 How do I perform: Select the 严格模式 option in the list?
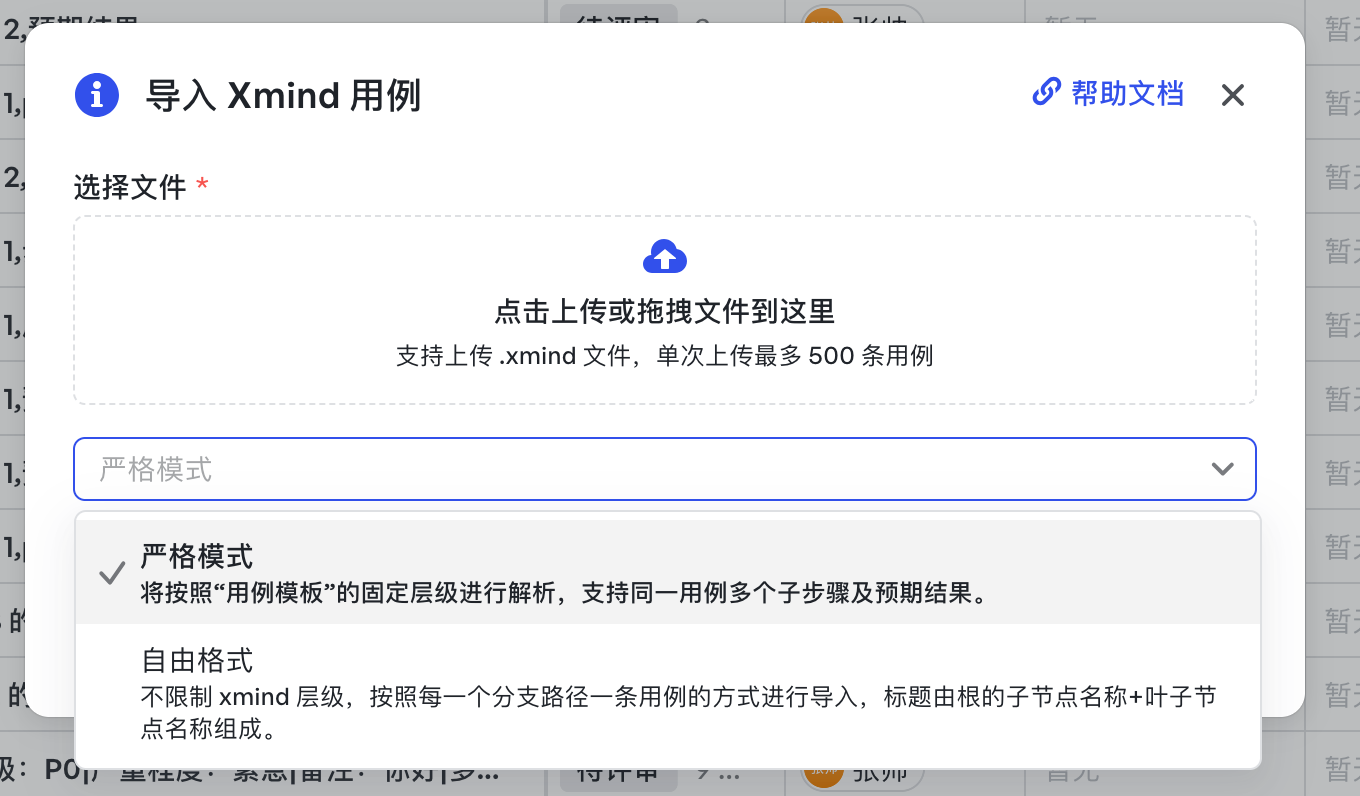coord(668,572)
